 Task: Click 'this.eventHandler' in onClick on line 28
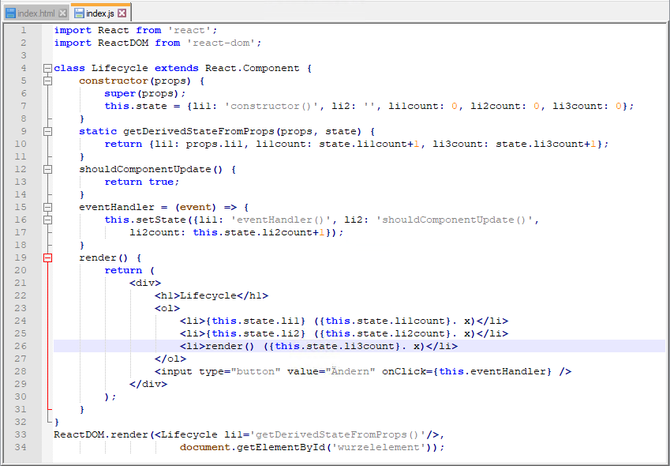tap(492, 371)
